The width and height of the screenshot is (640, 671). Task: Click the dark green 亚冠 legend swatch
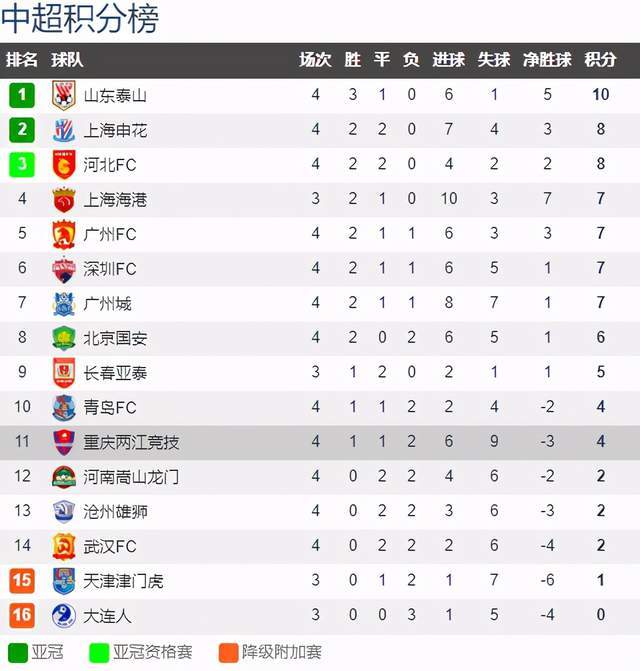18,653
